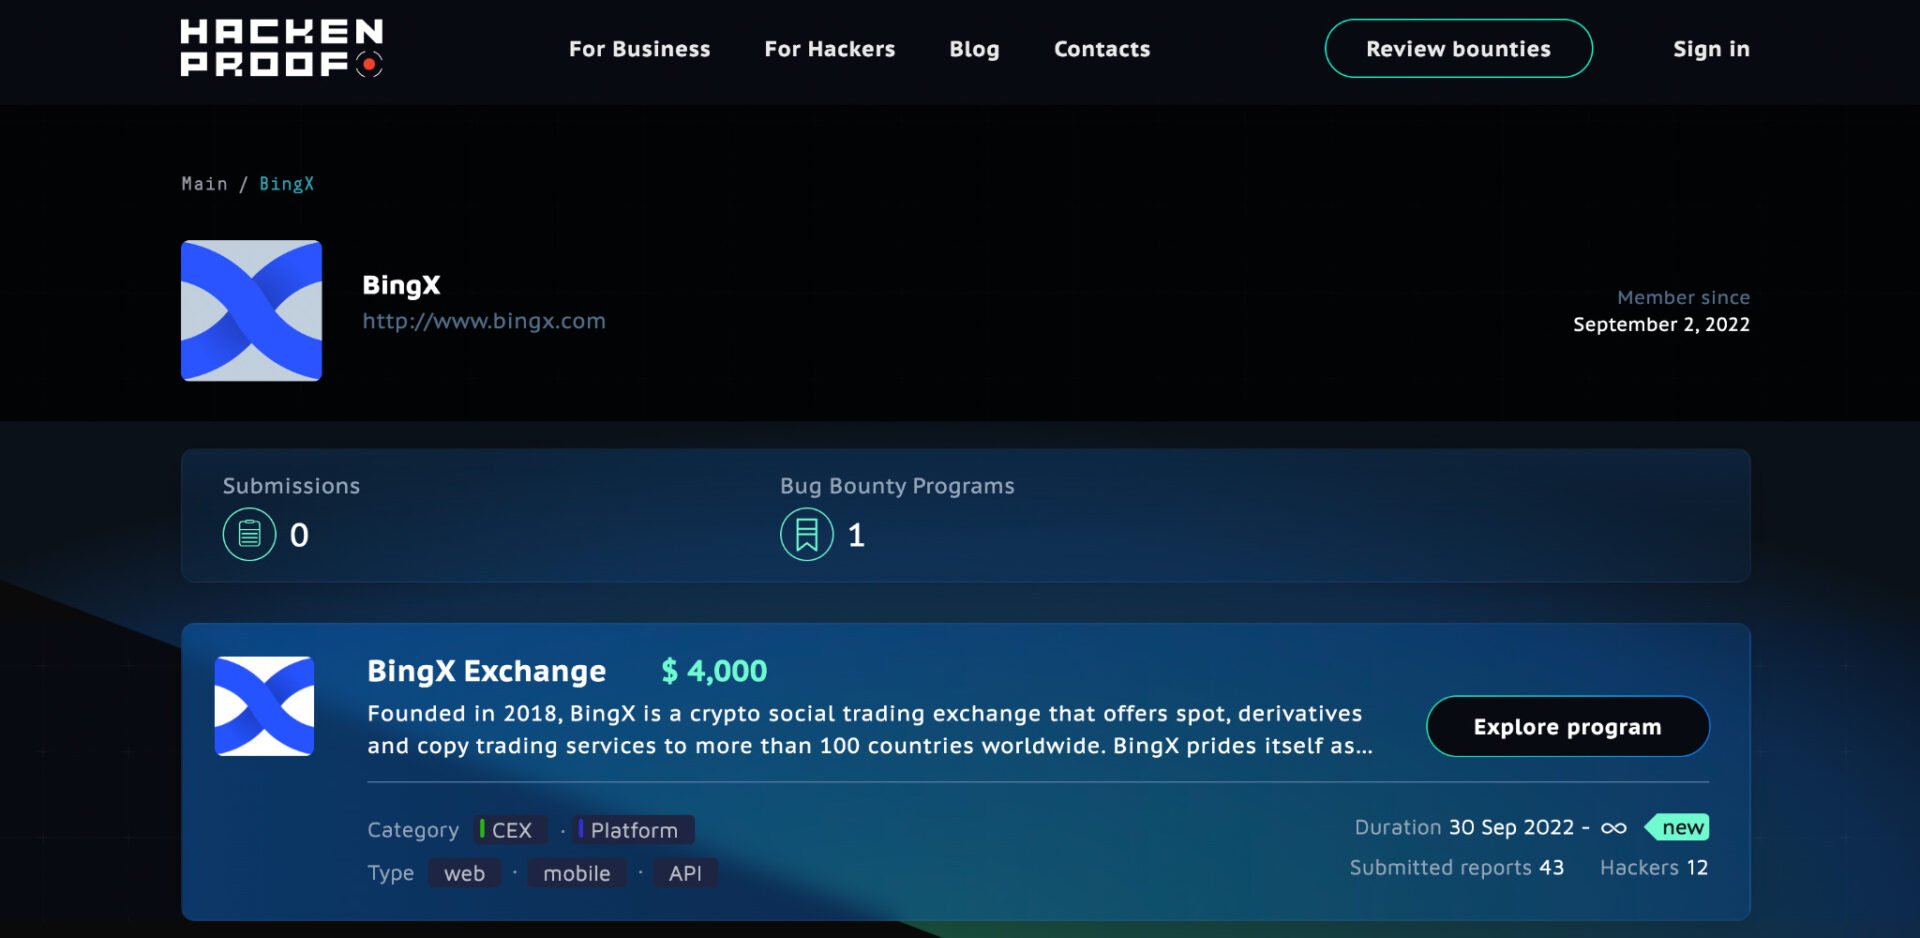Click the Review bounties button
The image size is (1920, 938).
tap(1459, 48)
